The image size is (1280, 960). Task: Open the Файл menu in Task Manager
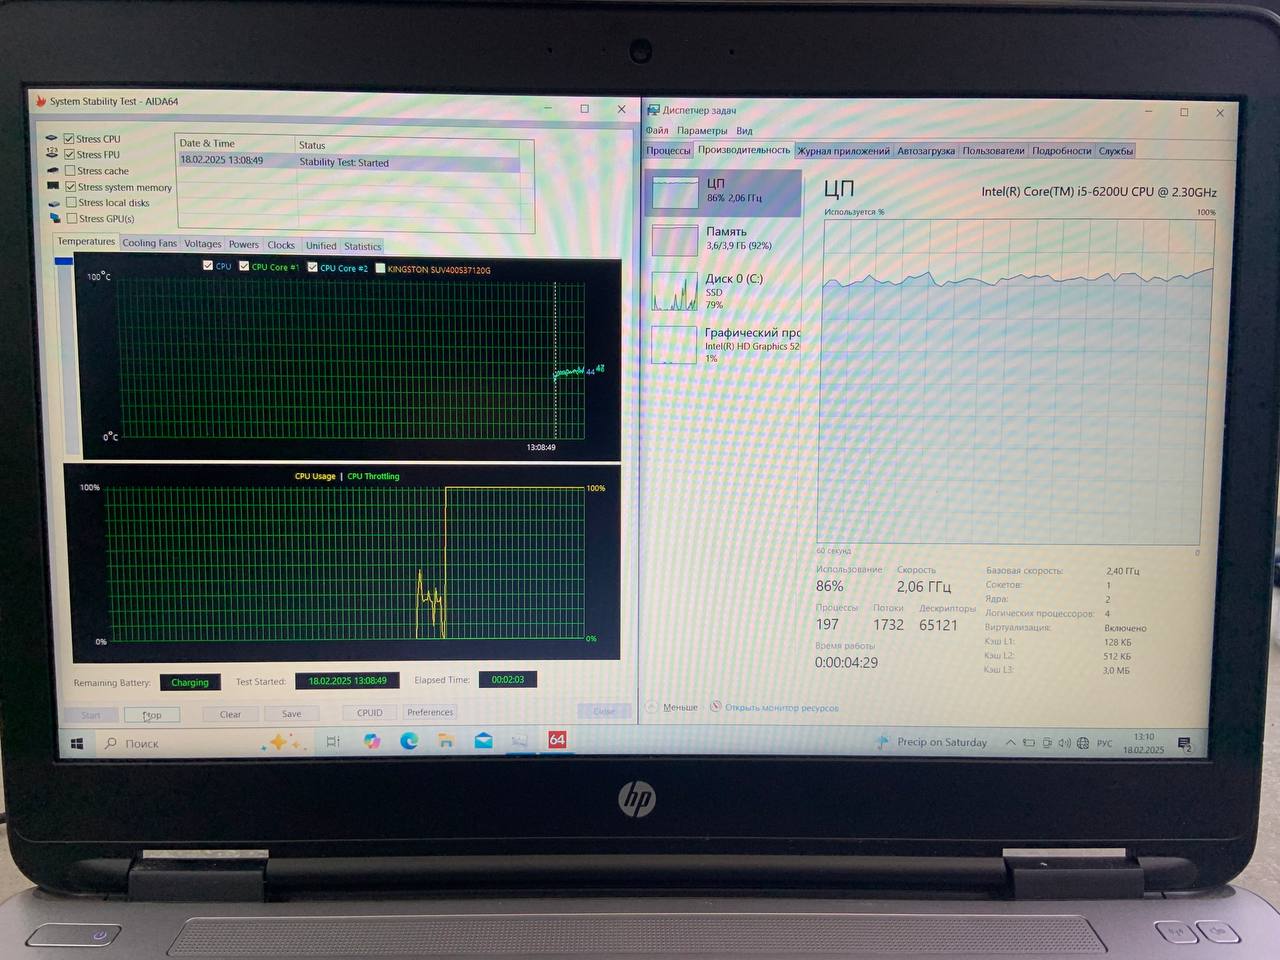(657, 130)
